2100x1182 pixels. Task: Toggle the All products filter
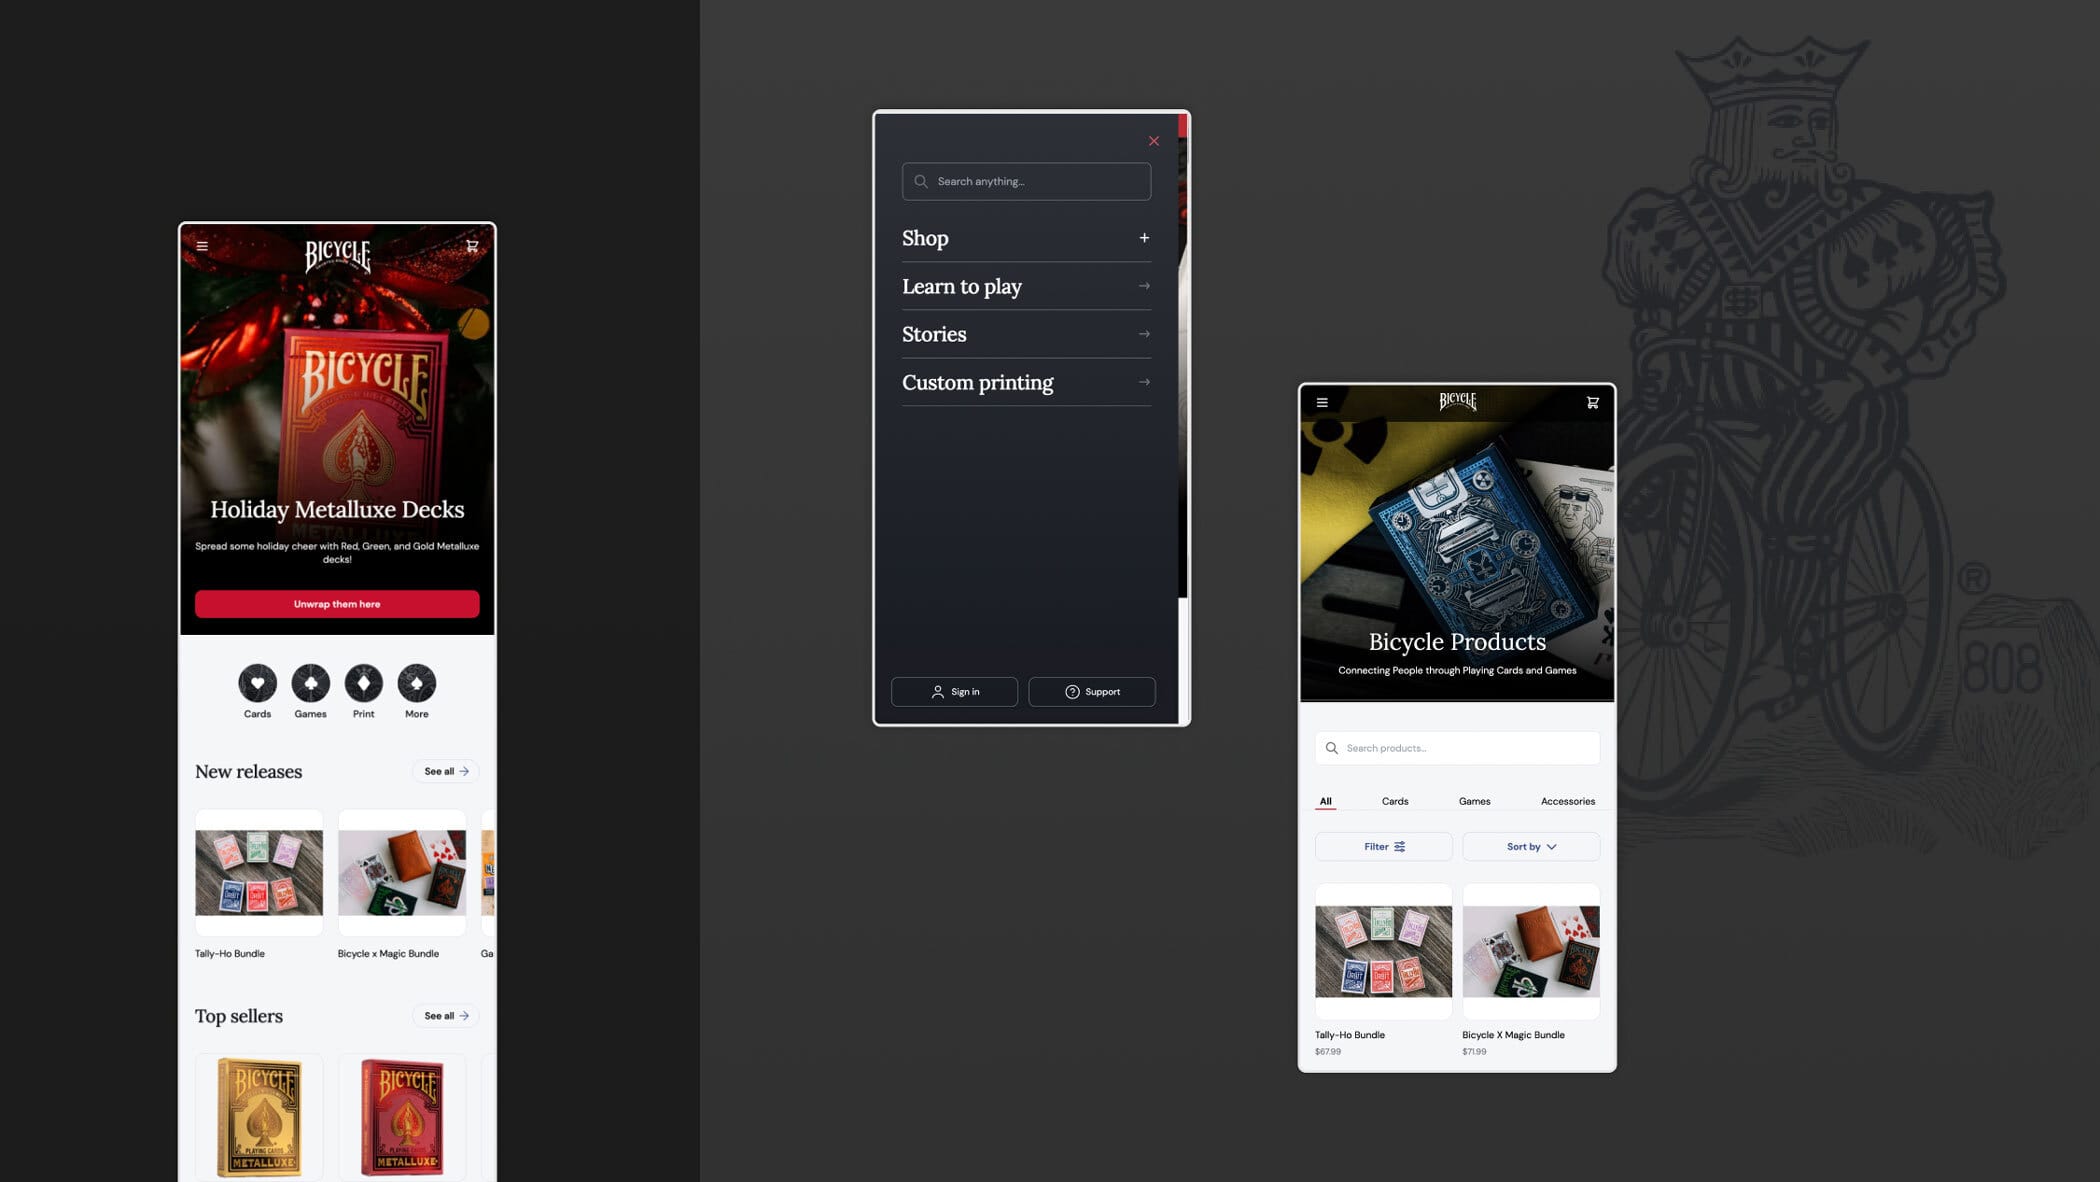(x=1324, y=800)
